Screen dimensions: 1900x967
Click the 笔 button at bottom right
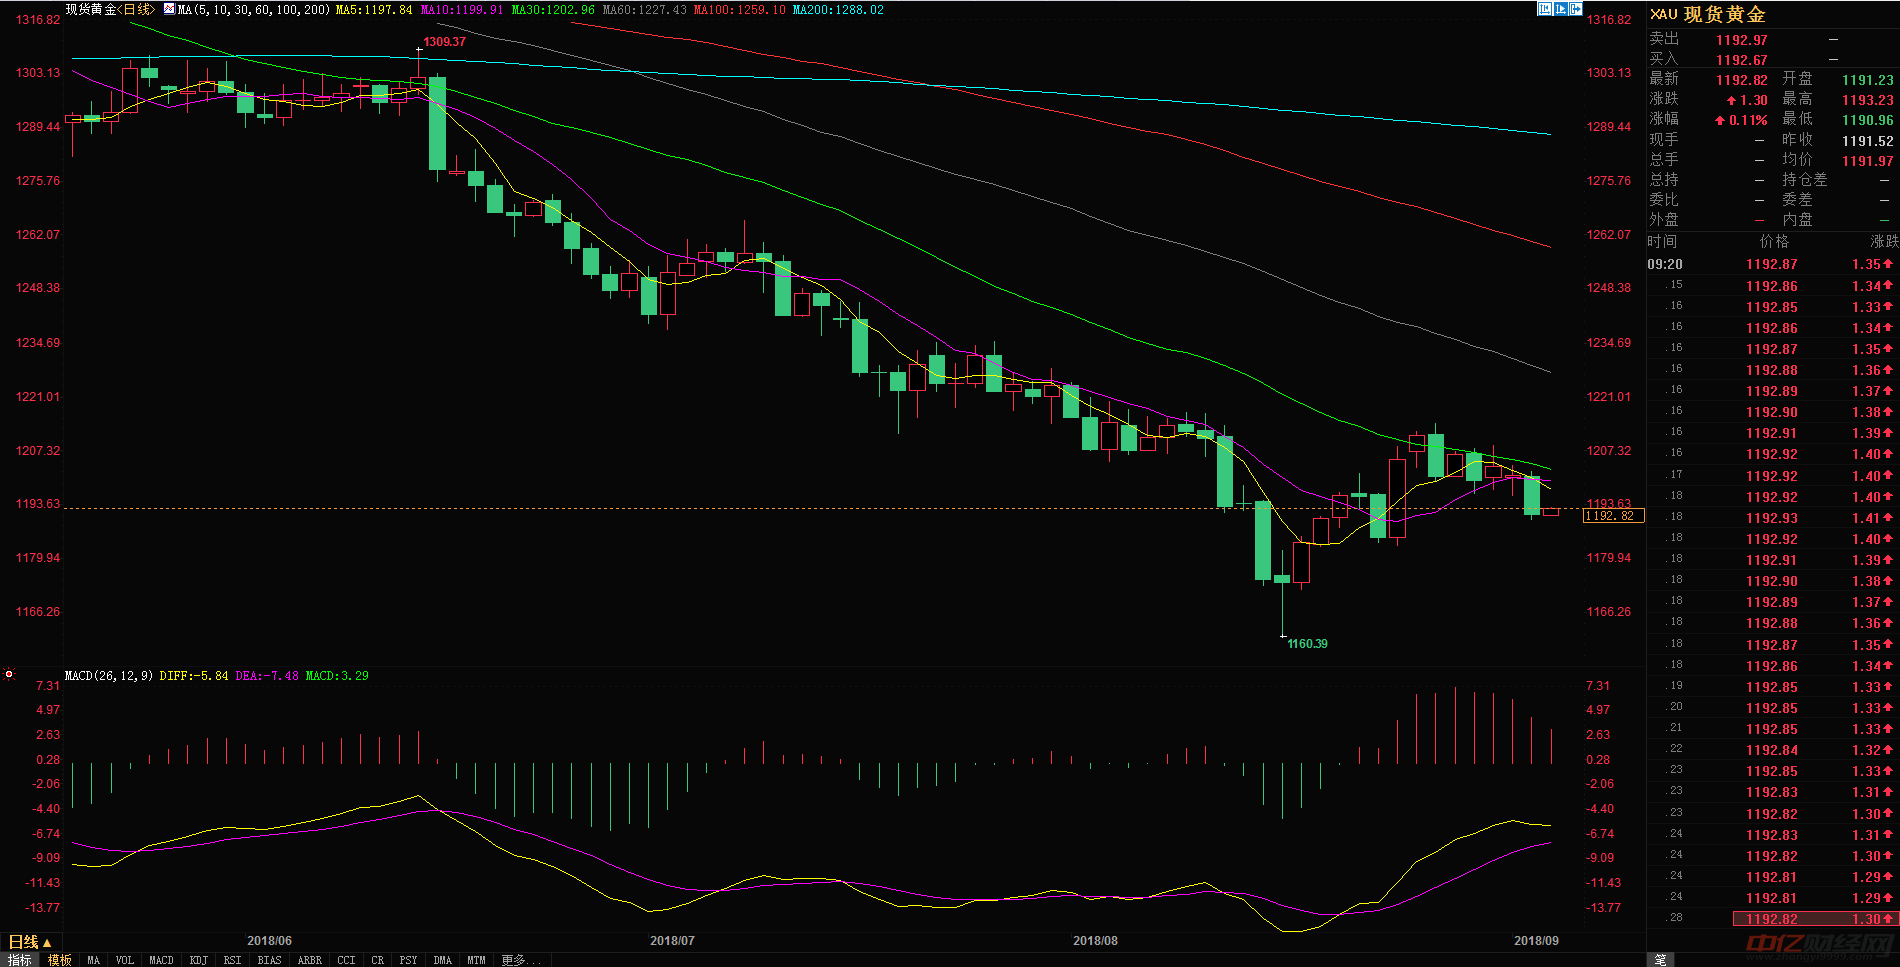pyautogui.click(x=1660, y=959)
